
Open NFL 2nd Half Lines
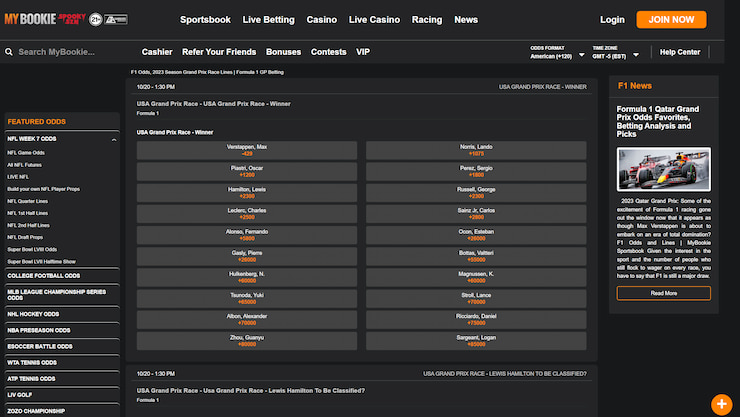(x=28, y=225)
